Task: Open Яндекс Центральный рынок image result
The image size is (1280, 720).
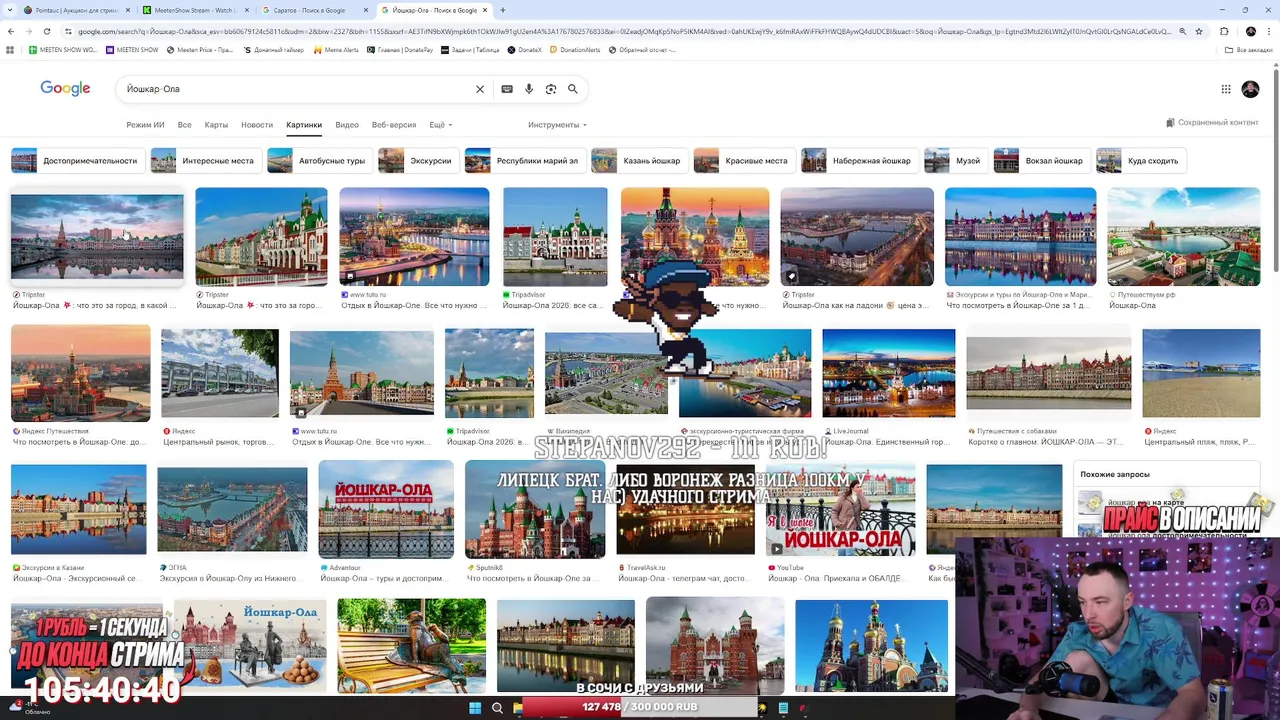Action: [220, 373]
